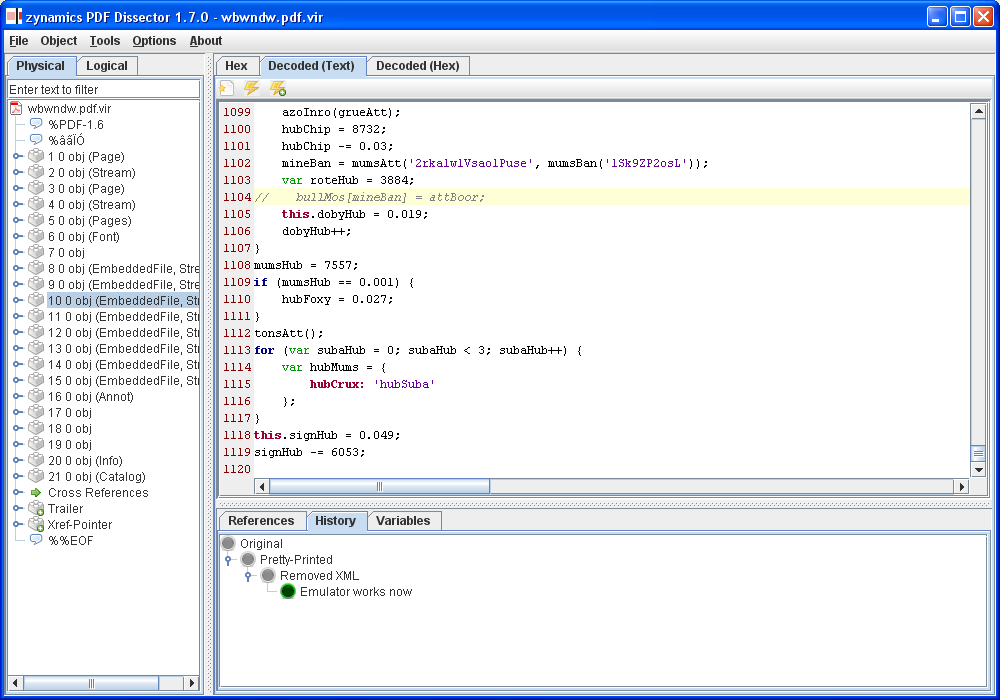Image resolution: width=1000 pixels, height=700 pixels.
Task: Click the code view horizontal scrollbar thumb
Action: point(379,487)
